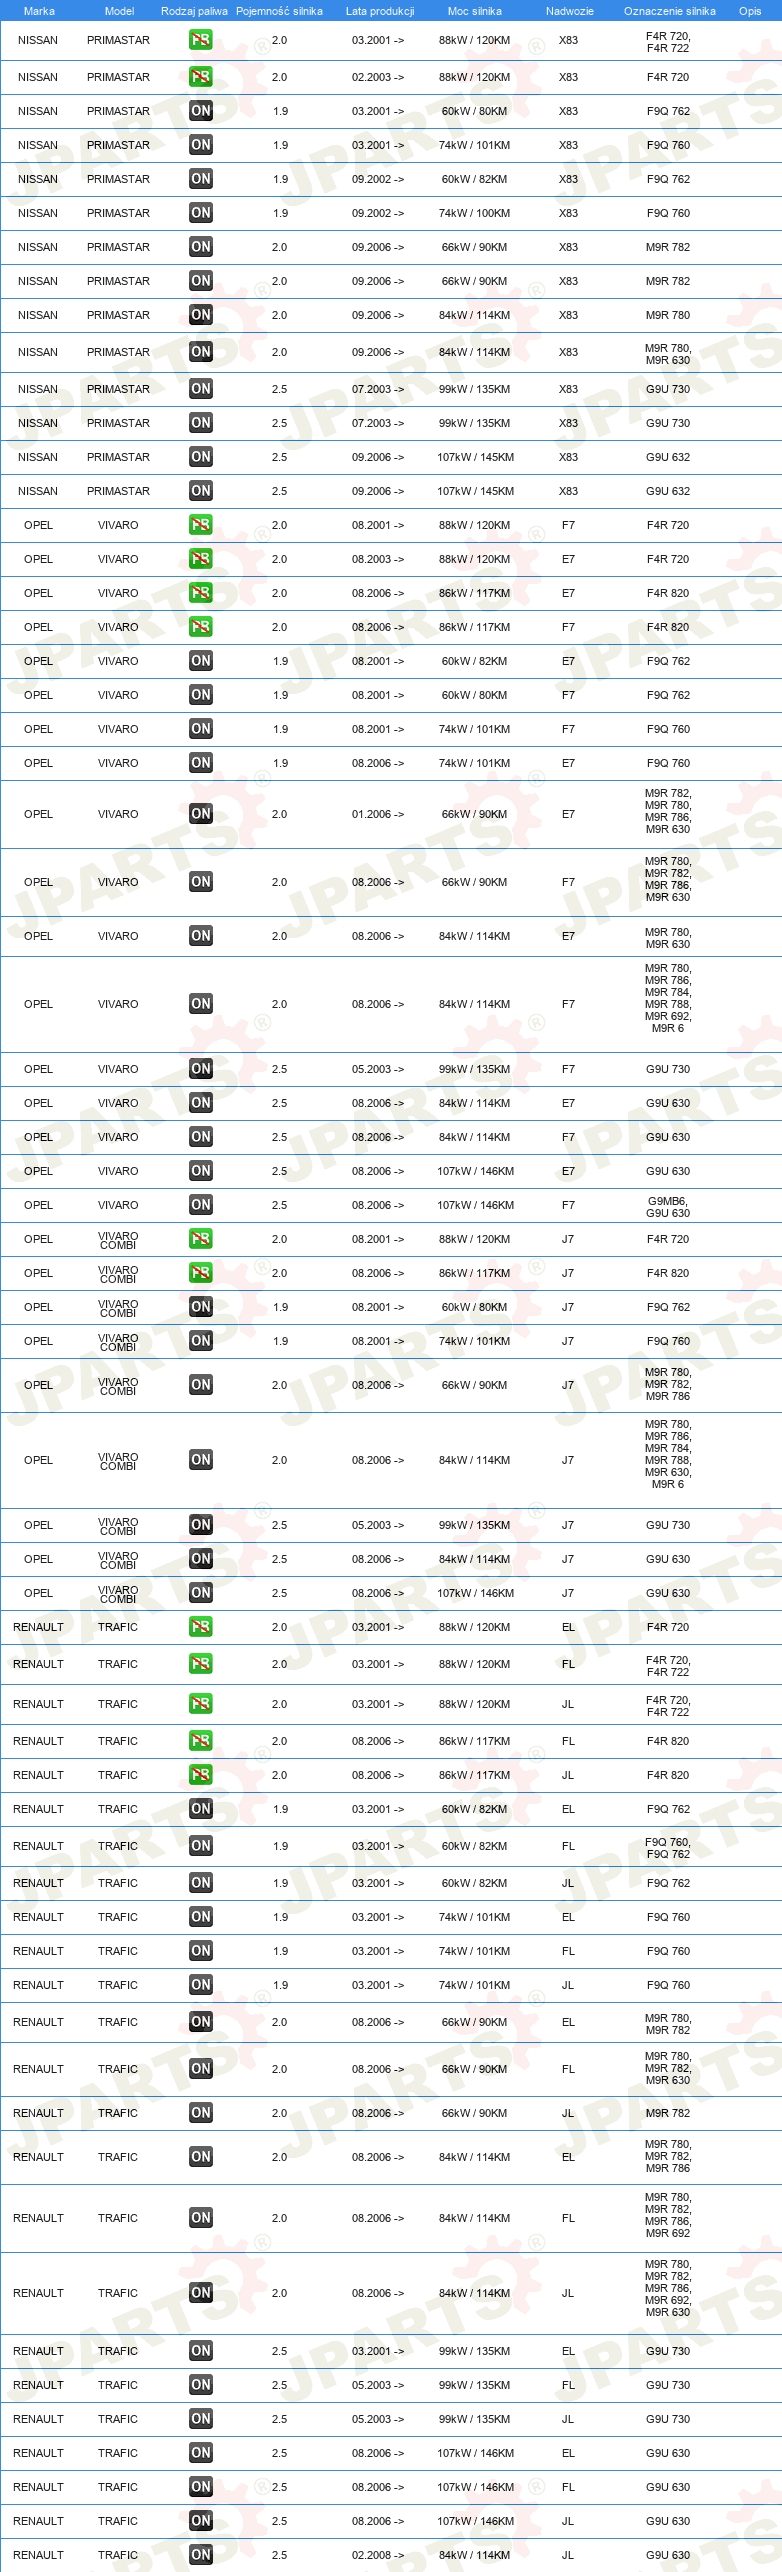Click ON icon in Renault Trafic 2.5 03.2001 EL row

201,2351
